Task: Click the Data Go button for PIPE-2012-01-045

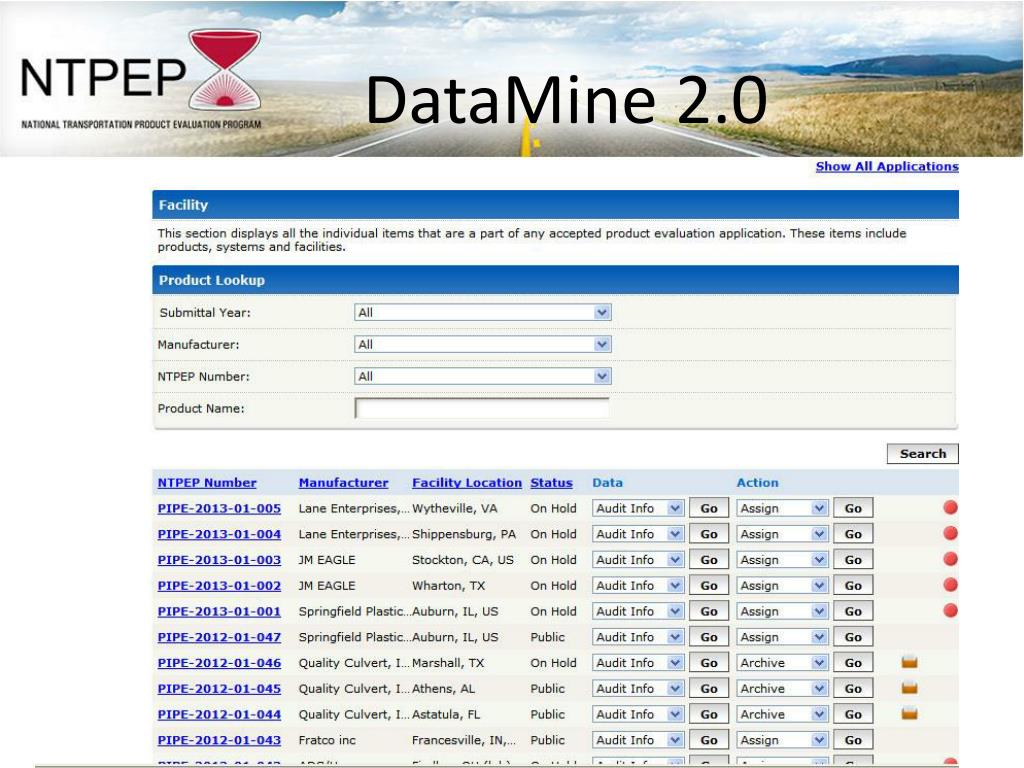Action: tap(709, 688)
